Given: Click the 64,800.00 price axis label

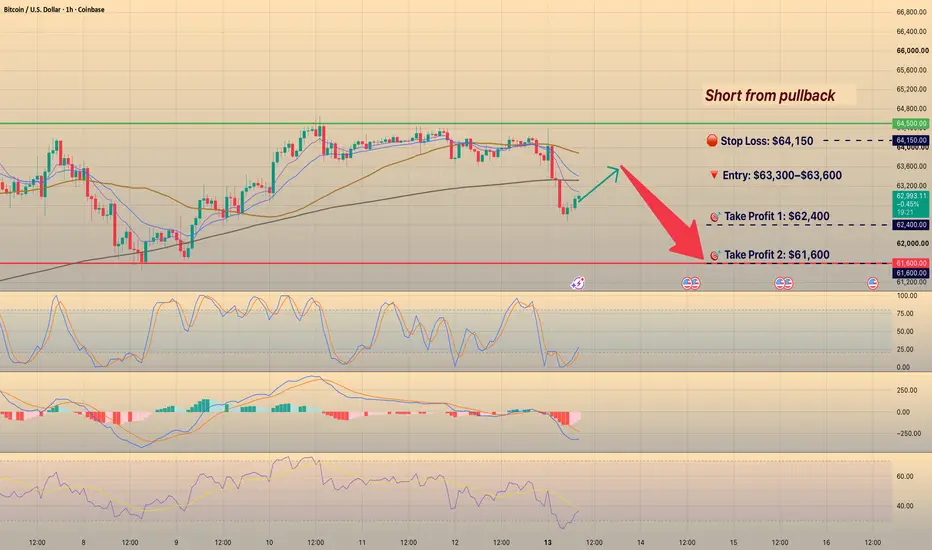Looking at the screenshot, I should (x=912, y=109).
